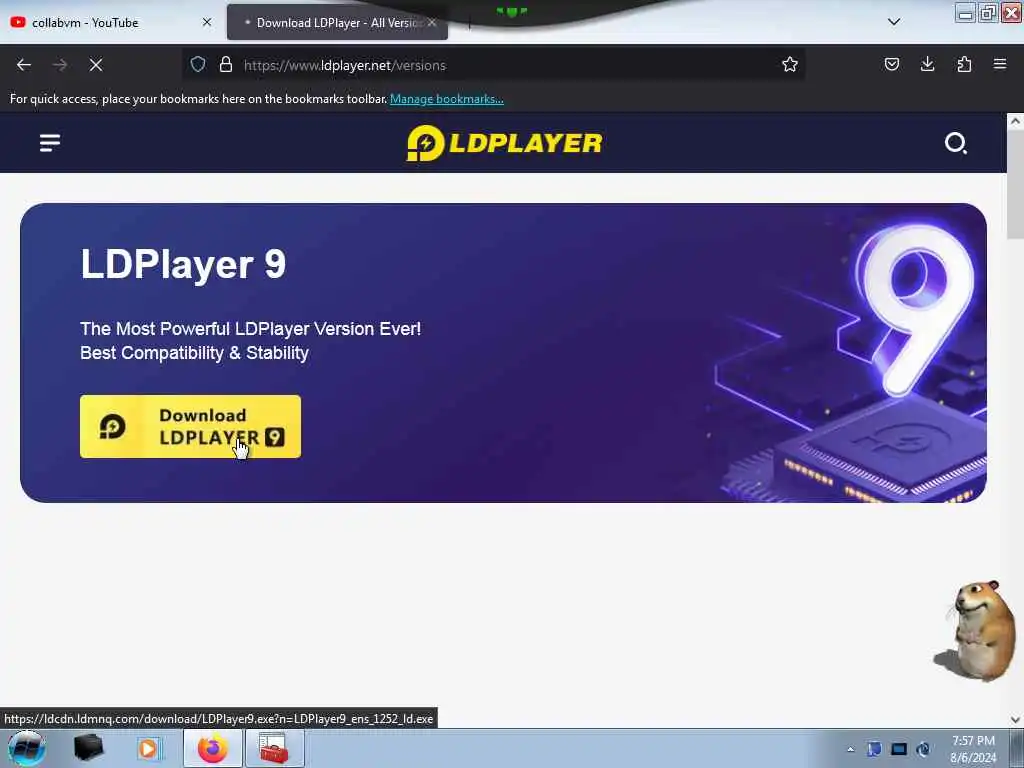Open the tracking protection shield icon
Image resolution: width=1024 pixels, height=768 pixels.
coord(198,64)
